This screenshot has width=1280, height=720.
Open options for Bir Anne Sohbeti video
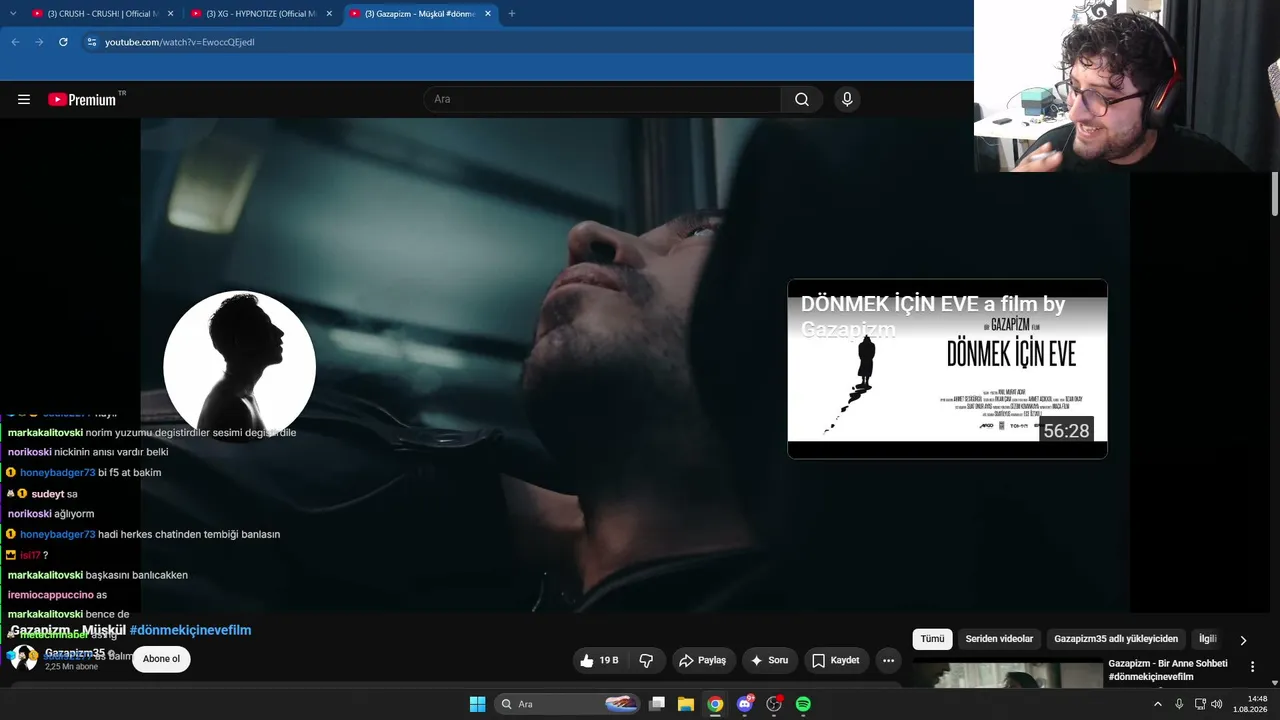[1252, 666]
